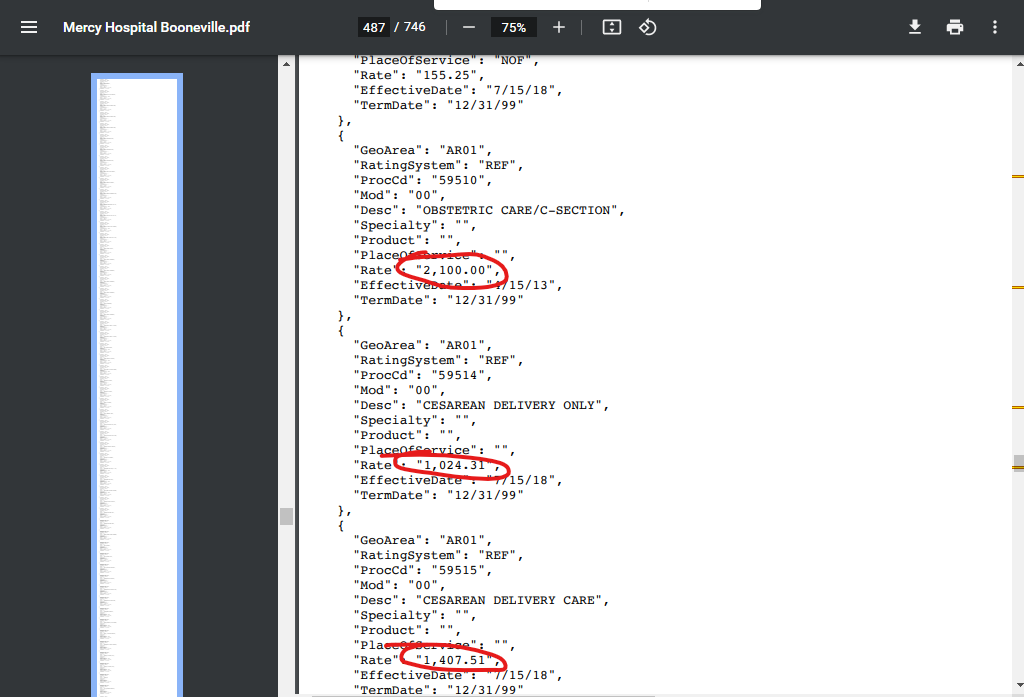Click document scrollbar up arrow
Image resolution: width=1024 pixels, height=697 pixels.
tap(1019, 64)
